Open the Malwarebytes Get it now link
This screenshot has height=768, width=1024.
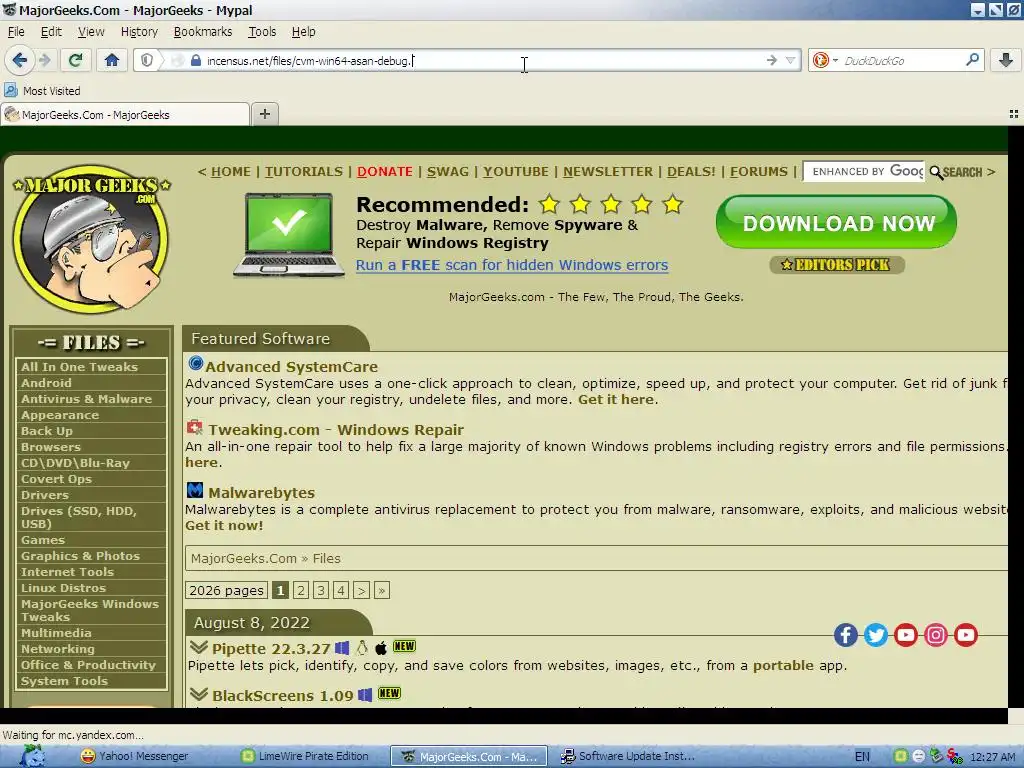coord(224,526)
